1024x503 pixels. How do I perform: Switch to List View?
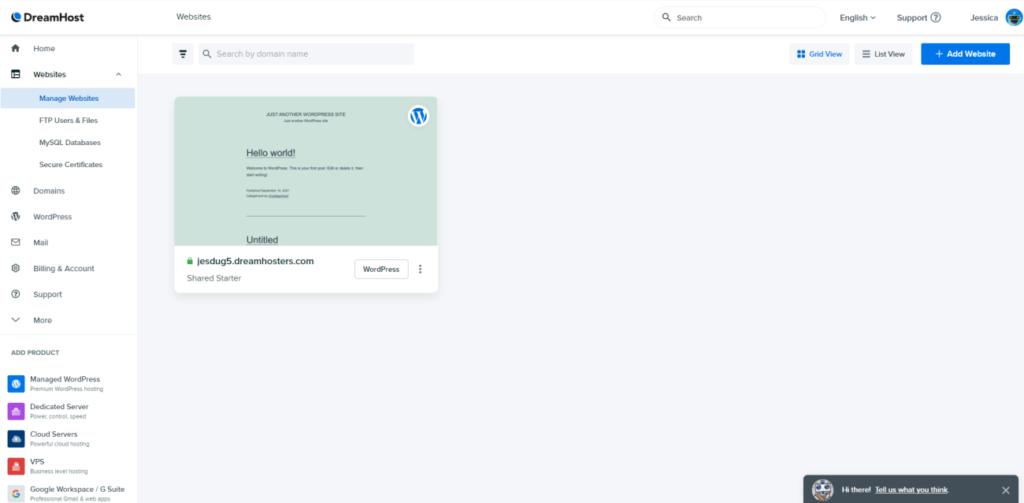884,54
